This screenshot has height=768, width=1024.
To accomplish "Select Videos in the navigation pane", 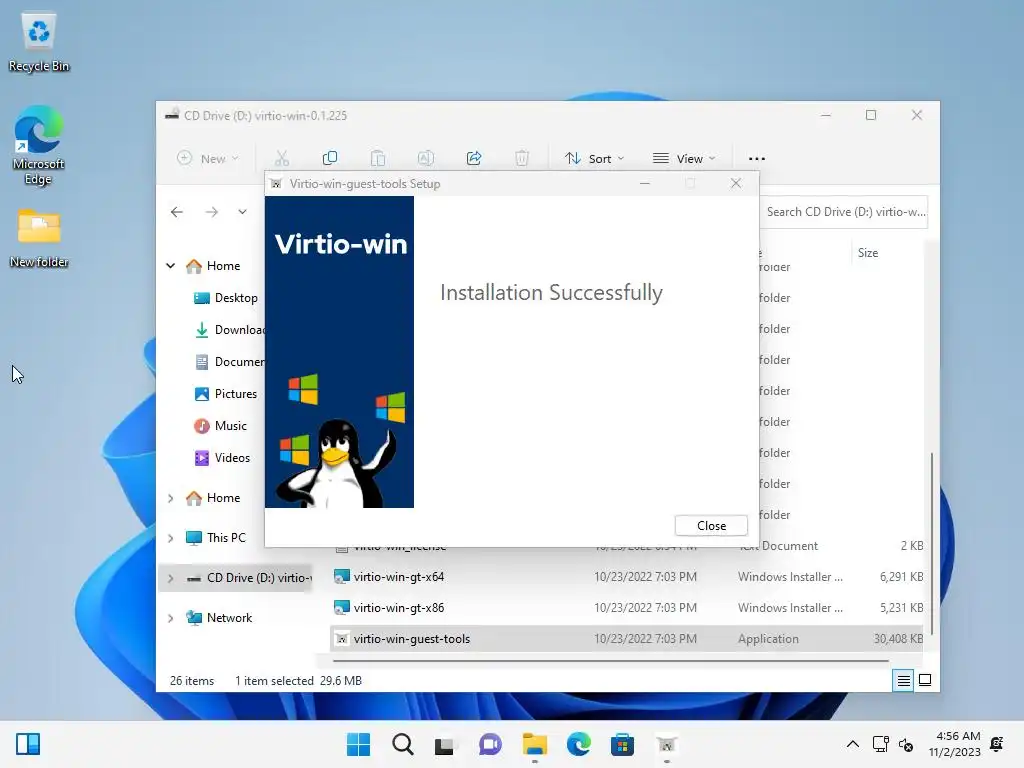I will click(x=222, y=458).
